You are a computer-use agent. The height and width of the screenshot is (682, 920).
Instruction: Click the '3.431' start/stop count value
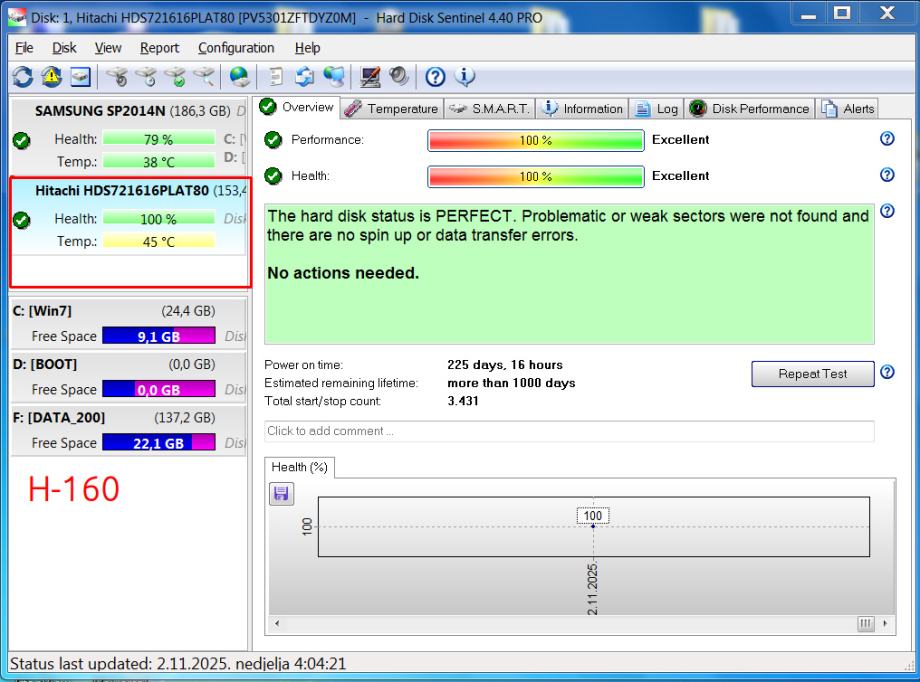tap(463, 401)
